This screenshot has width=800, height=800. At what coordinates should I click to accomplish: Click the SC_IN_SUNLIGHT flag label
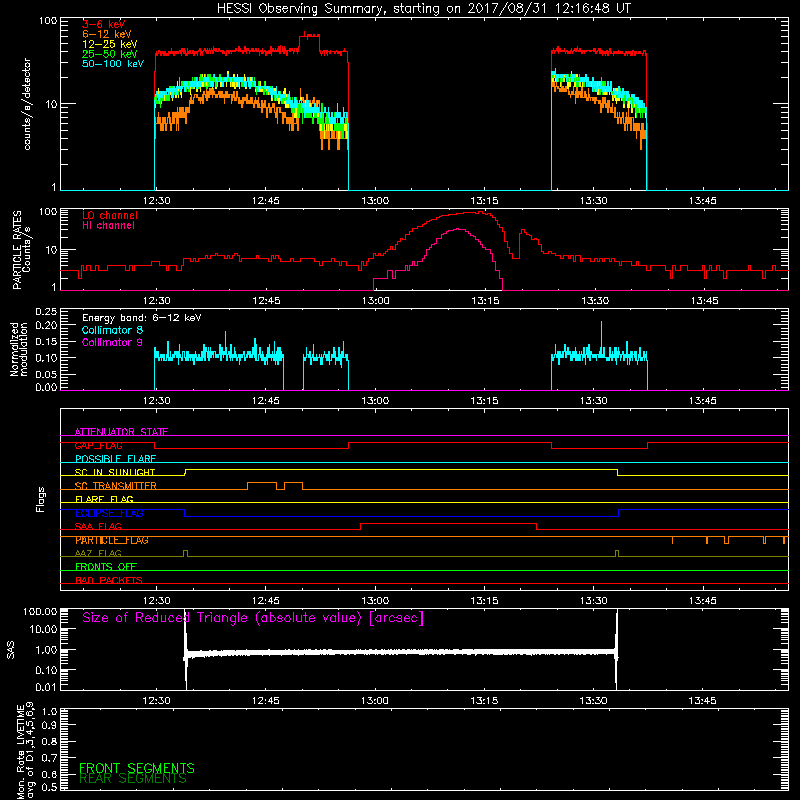coord(115,472)
